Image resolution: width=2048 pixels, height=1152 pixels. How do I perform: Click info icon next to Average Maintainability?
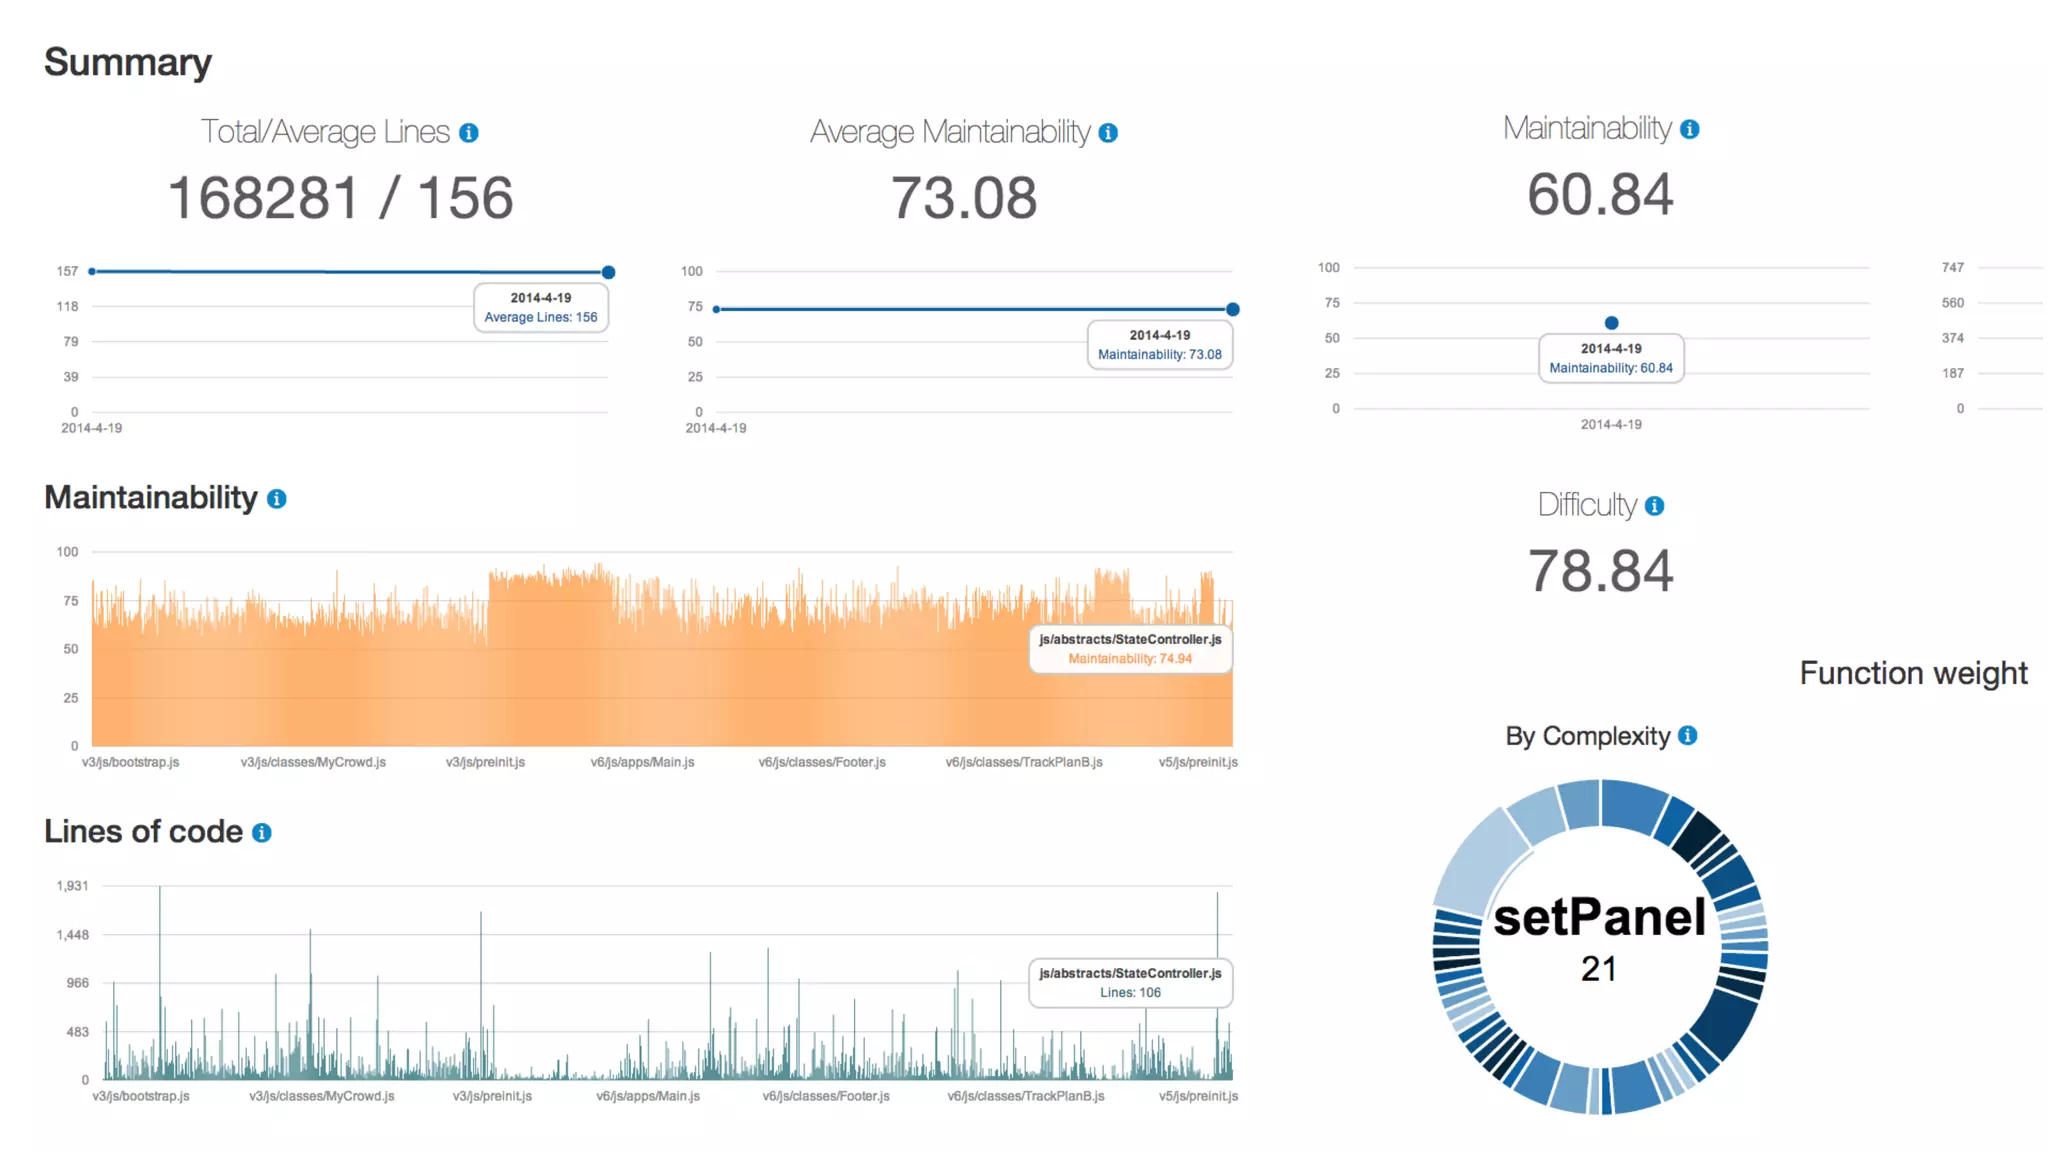point(1107,133)
